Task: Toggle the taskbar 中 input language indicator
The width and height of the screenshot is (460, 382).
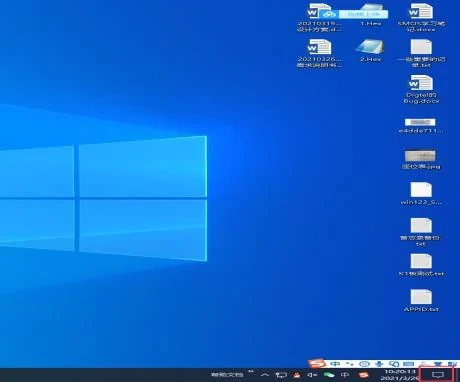Action: pos(346,375)
